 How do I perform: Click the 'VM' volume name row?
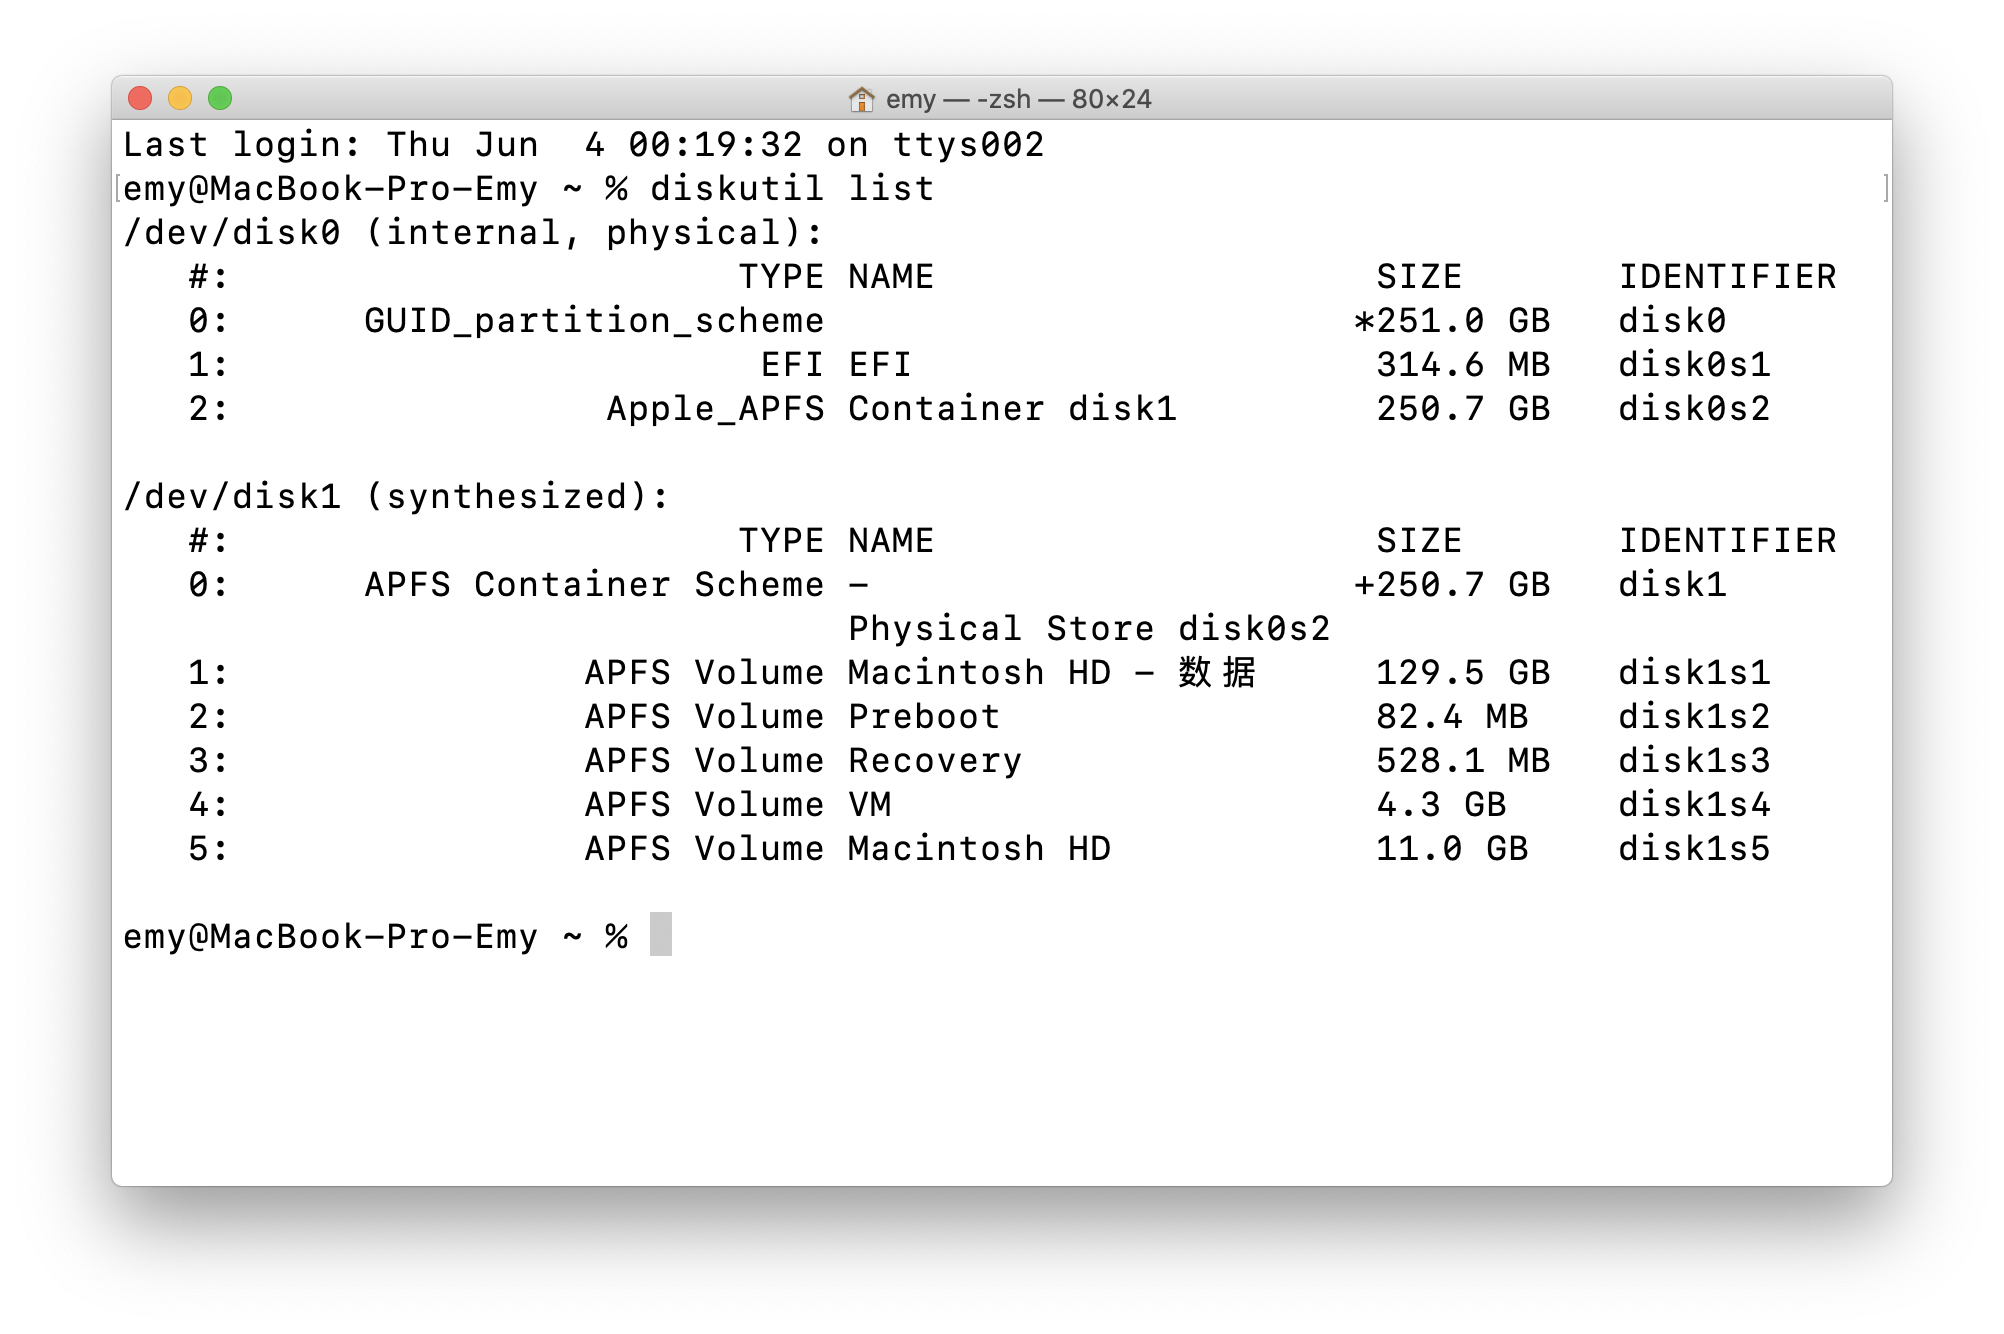[869, 804]
